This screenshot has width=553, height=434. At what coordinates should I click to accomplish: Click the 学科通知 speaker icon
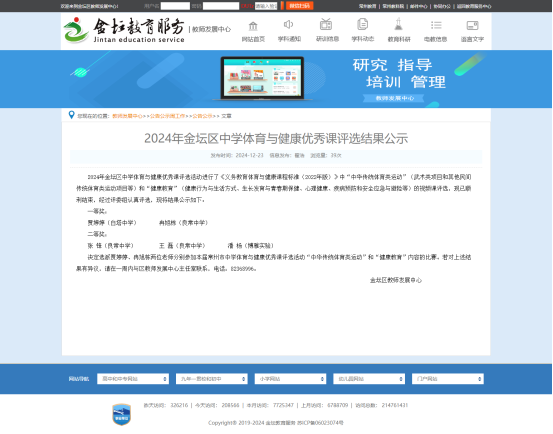point(288,24)
